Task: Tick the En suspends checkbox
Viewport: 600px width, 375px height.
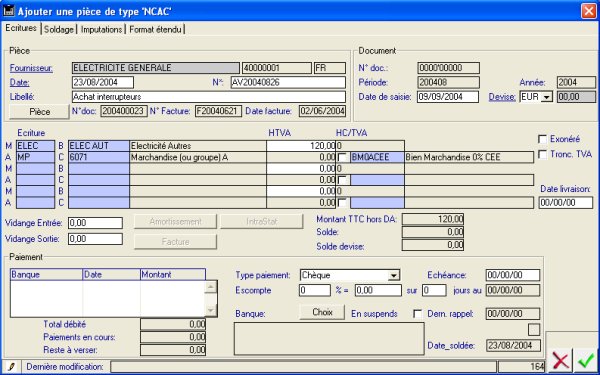Action: (418, 314)
